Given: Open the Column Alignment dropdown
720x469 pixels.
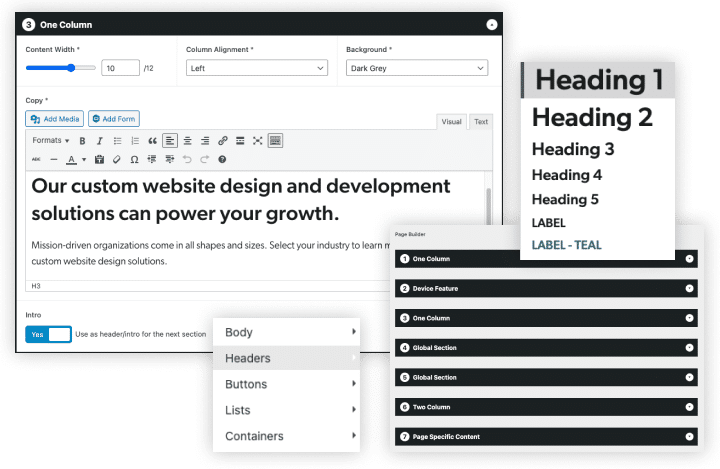Looking at the screenshot, I should coord(257,68).
